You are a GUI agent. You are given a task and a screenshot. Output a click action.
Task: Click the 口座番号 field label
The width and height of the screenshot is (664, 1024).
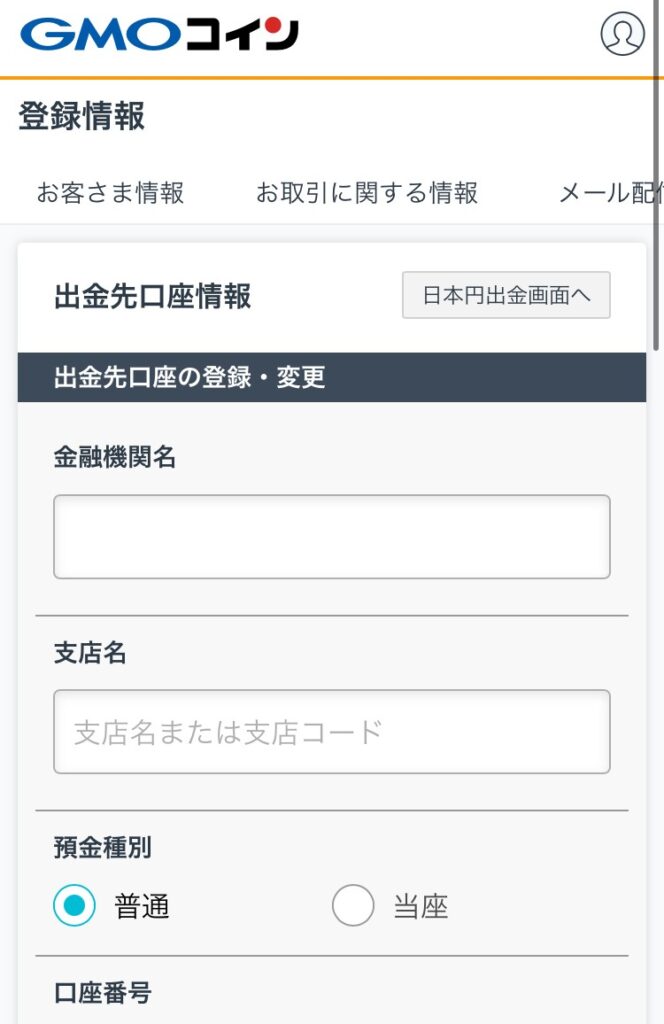point(103,993)
